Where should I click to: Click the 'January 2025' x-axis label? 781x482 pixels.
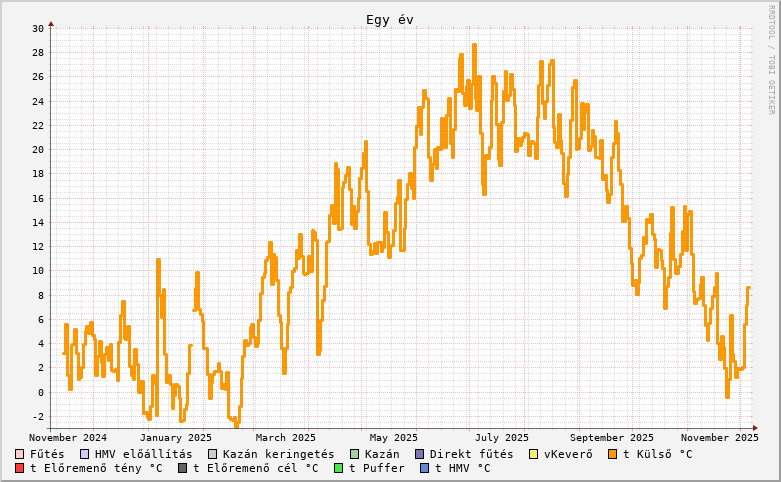click(x=175, y=437)
